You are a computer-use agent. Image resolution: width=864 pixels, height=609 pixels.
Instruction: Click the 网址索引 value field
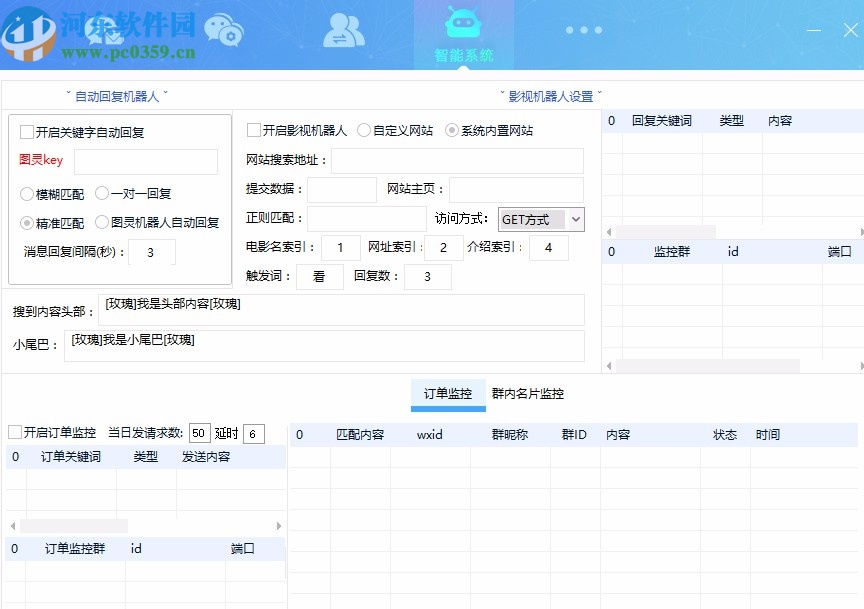[444, 247]
